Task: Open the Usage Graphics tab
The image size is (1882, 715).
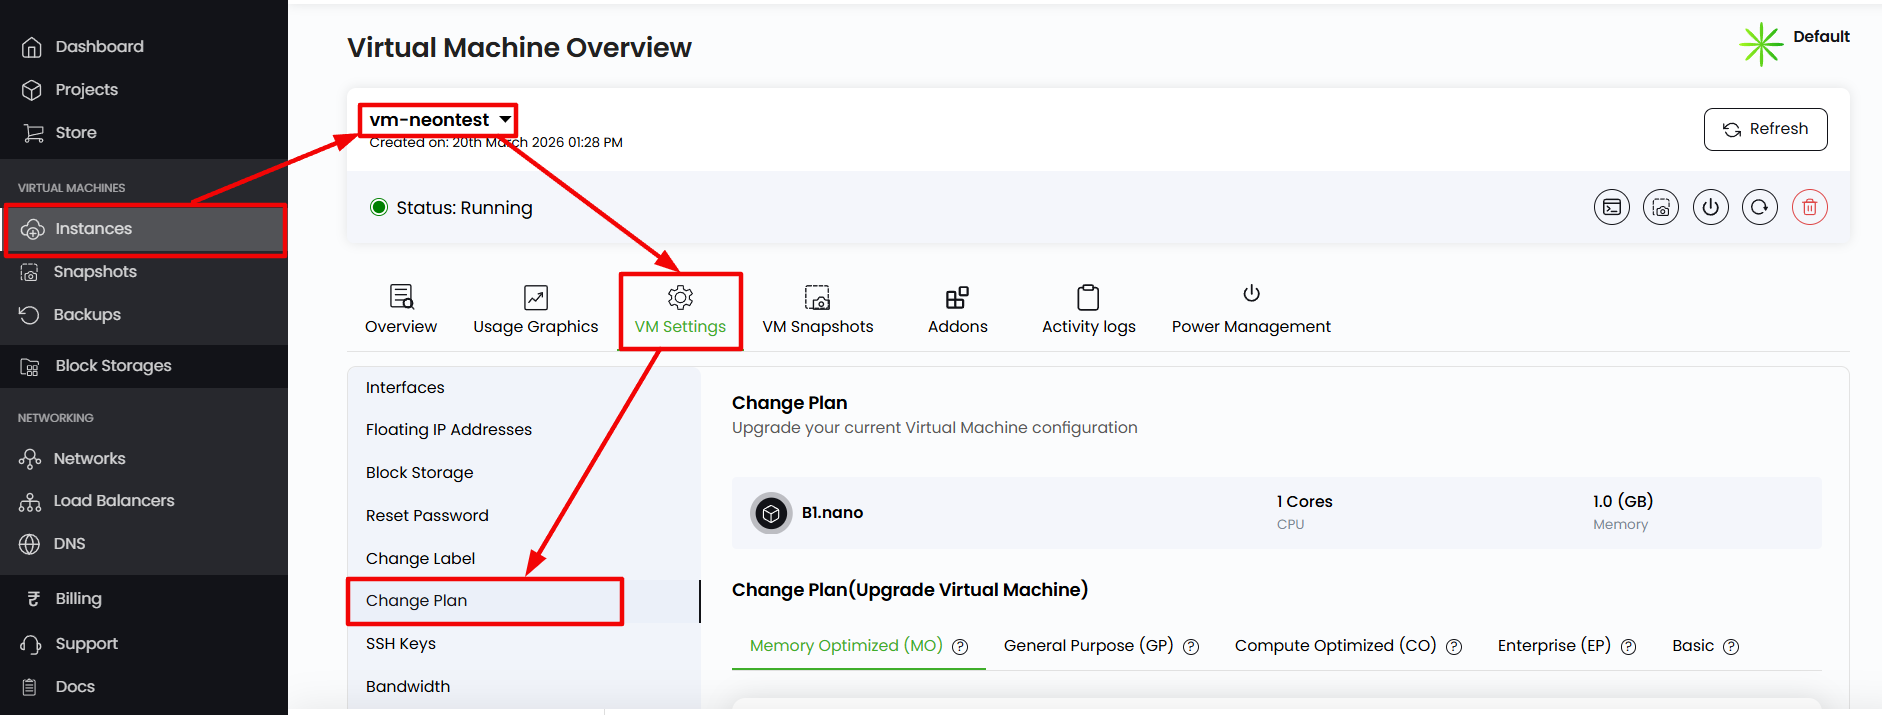Action: pyautogui.click(x=535, y=310)
